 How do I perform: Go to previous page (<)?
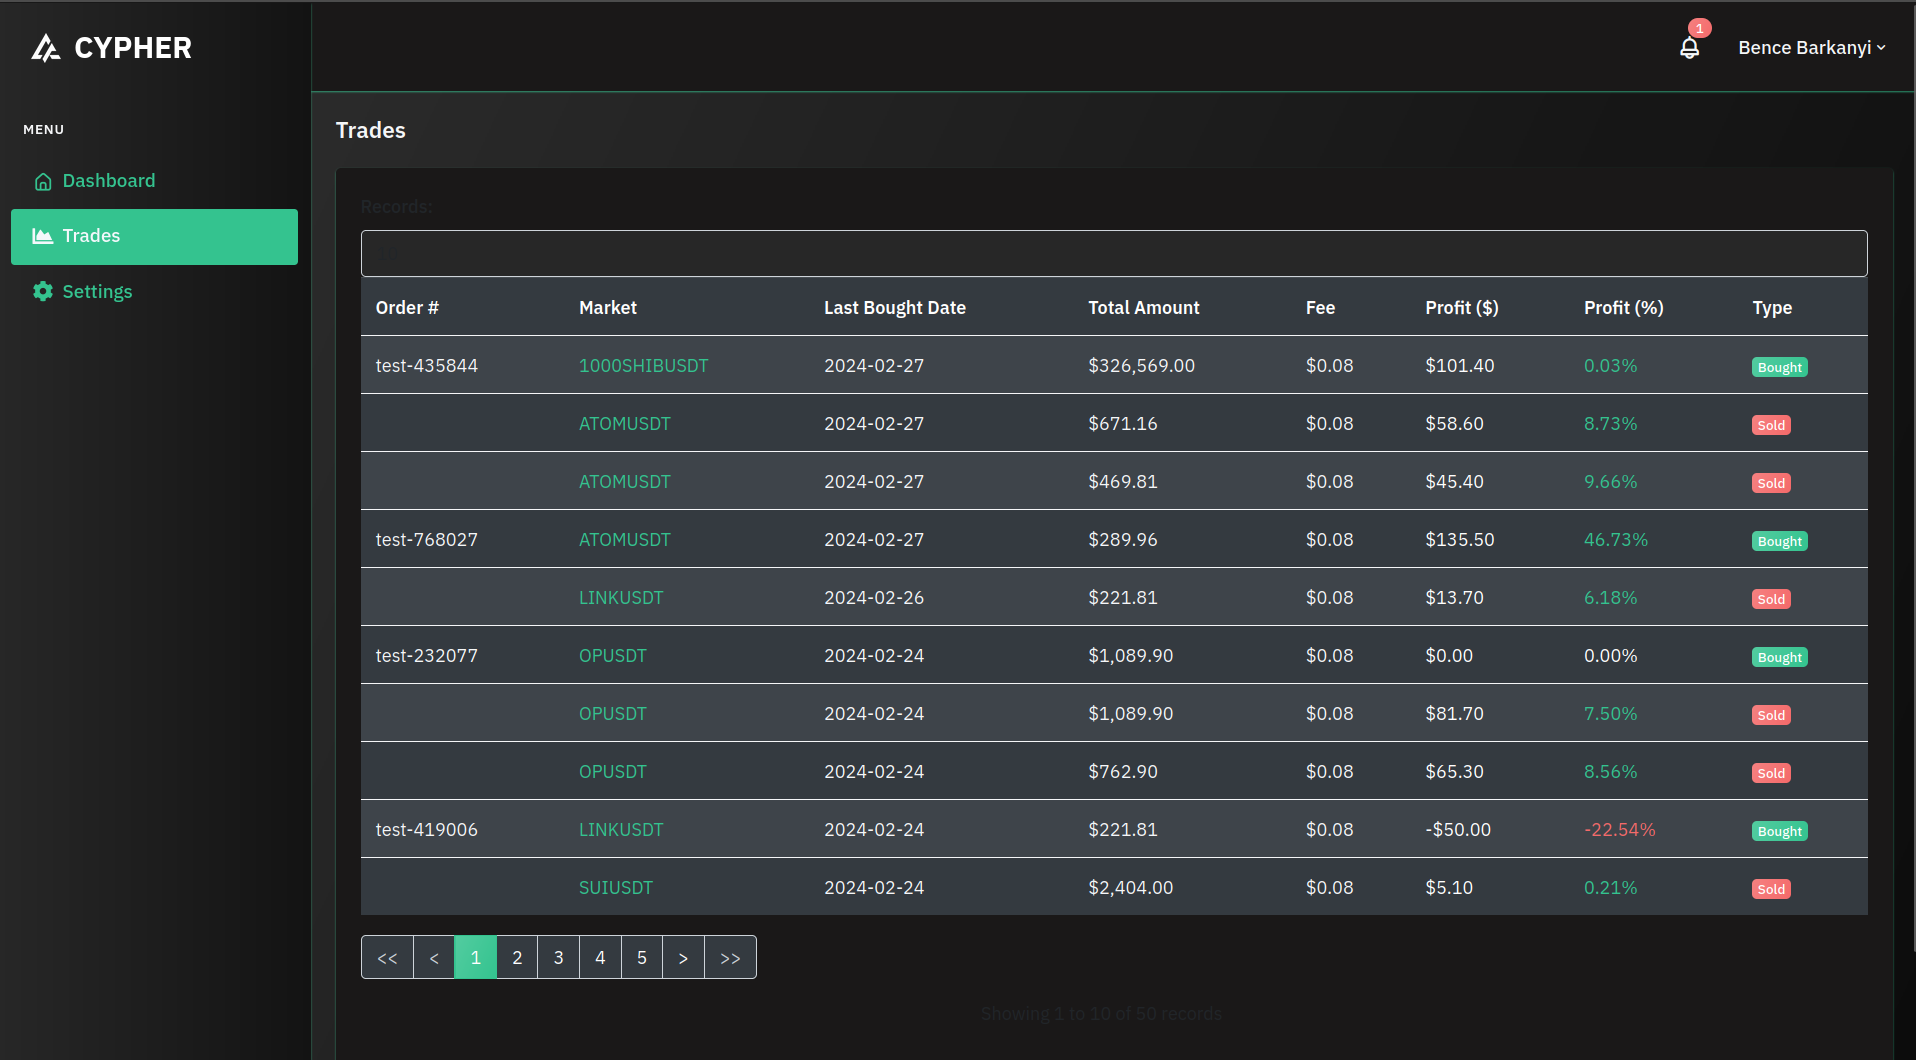pyautogui.click(x=434, y=958)
